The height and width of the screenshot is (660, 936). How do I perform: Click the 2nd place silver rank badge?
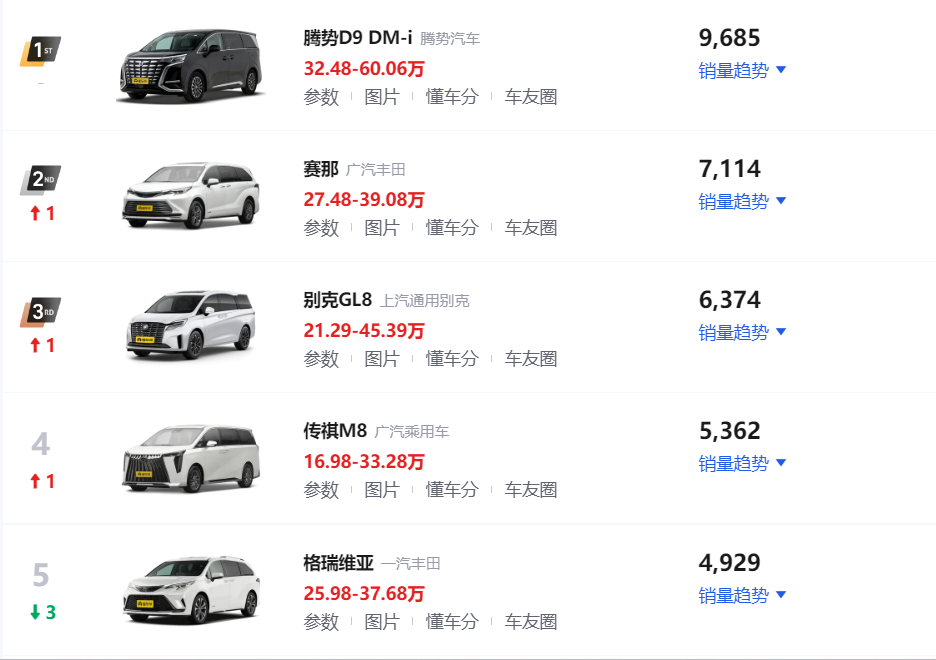[40, 181]
